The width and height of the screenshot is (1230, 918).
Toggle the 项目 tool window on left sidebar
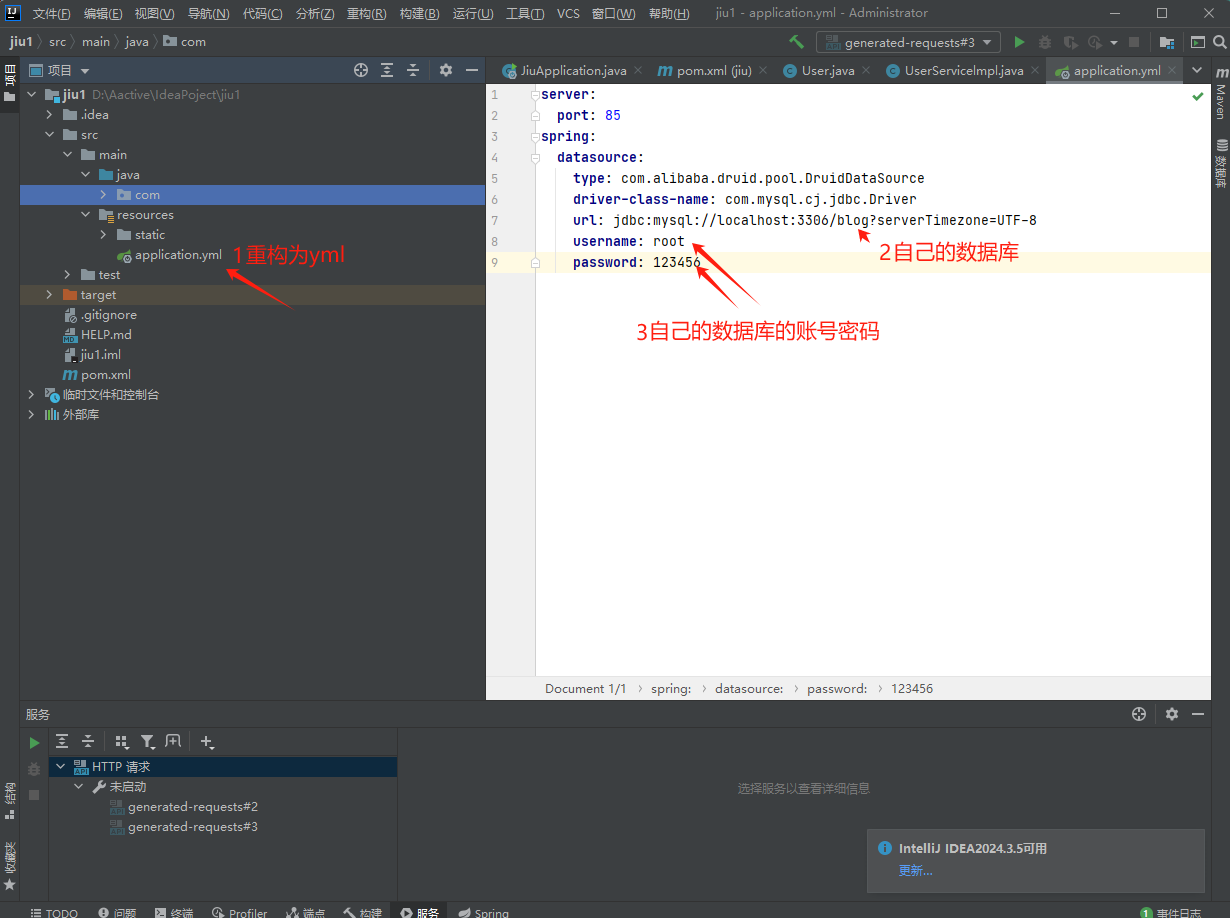(10, 83)
